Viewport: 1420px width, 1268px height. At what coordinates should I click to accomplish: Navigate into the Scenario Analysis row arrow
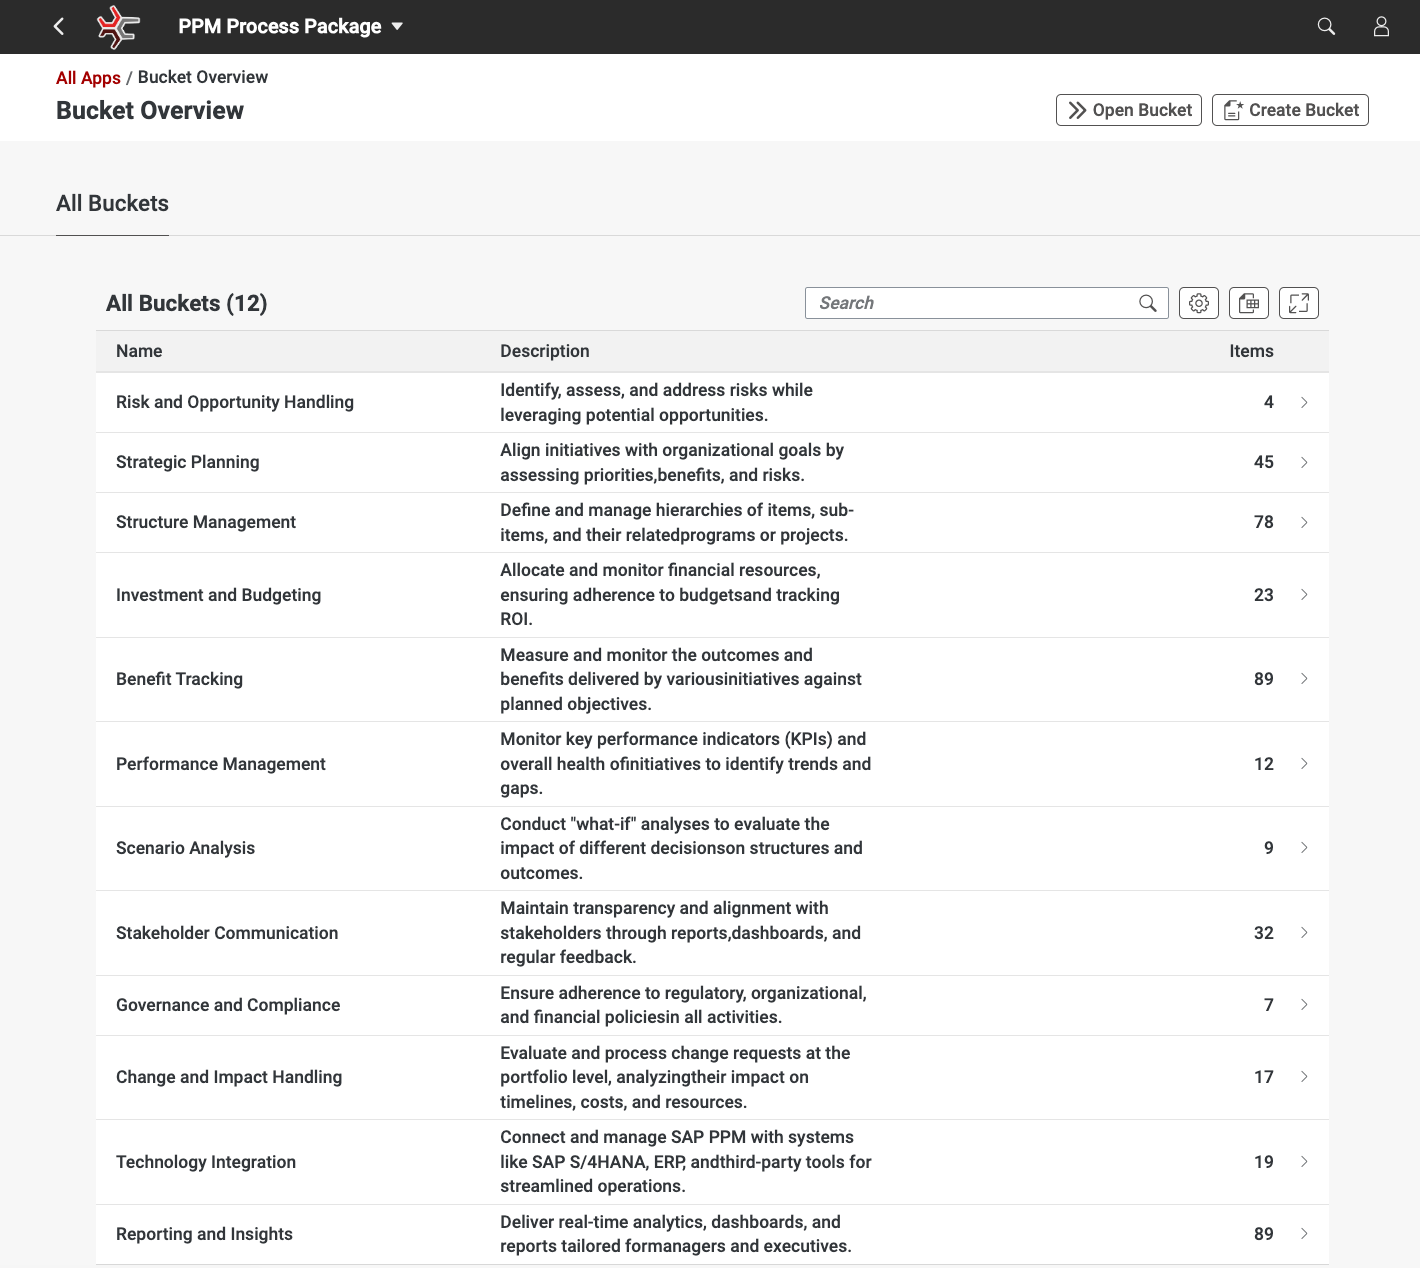[1304, 848]
